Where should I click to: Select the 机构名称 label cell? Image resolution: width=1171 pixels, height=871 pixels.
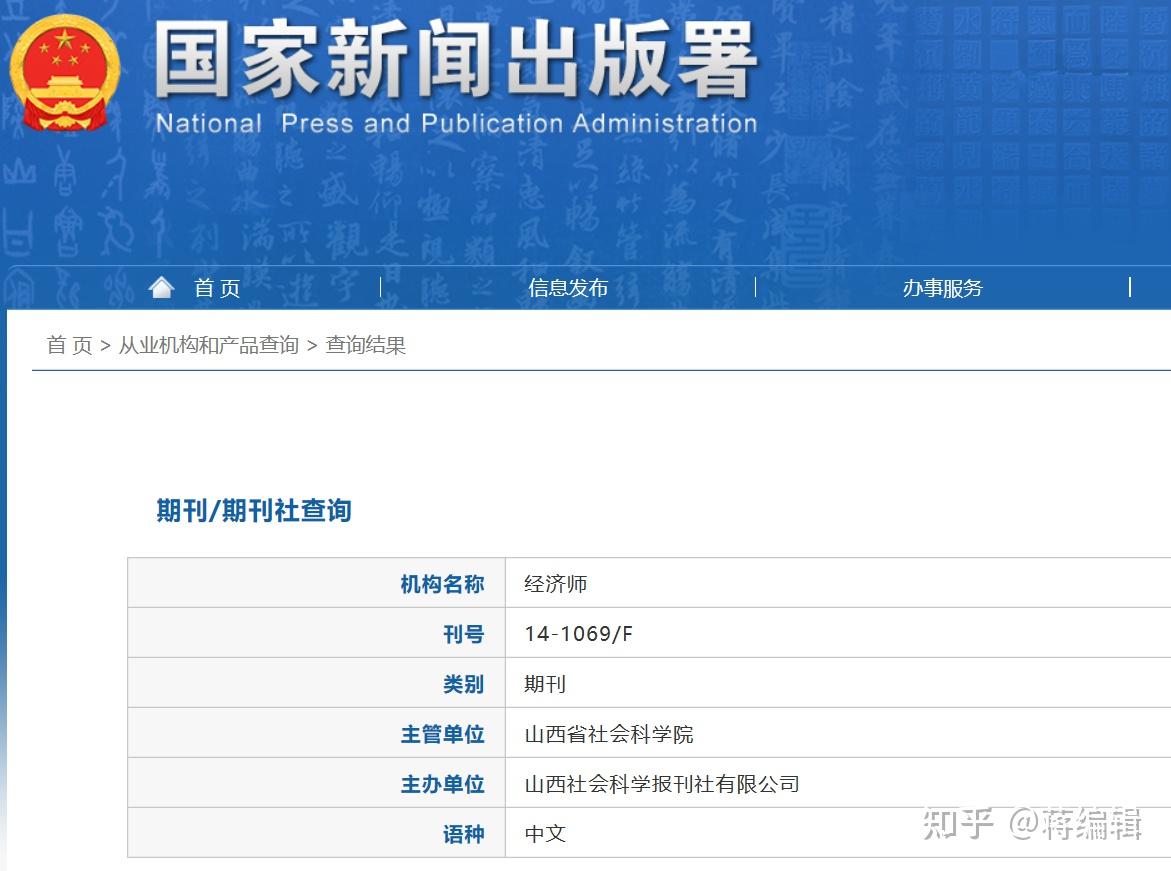click(x=317, y=583)
